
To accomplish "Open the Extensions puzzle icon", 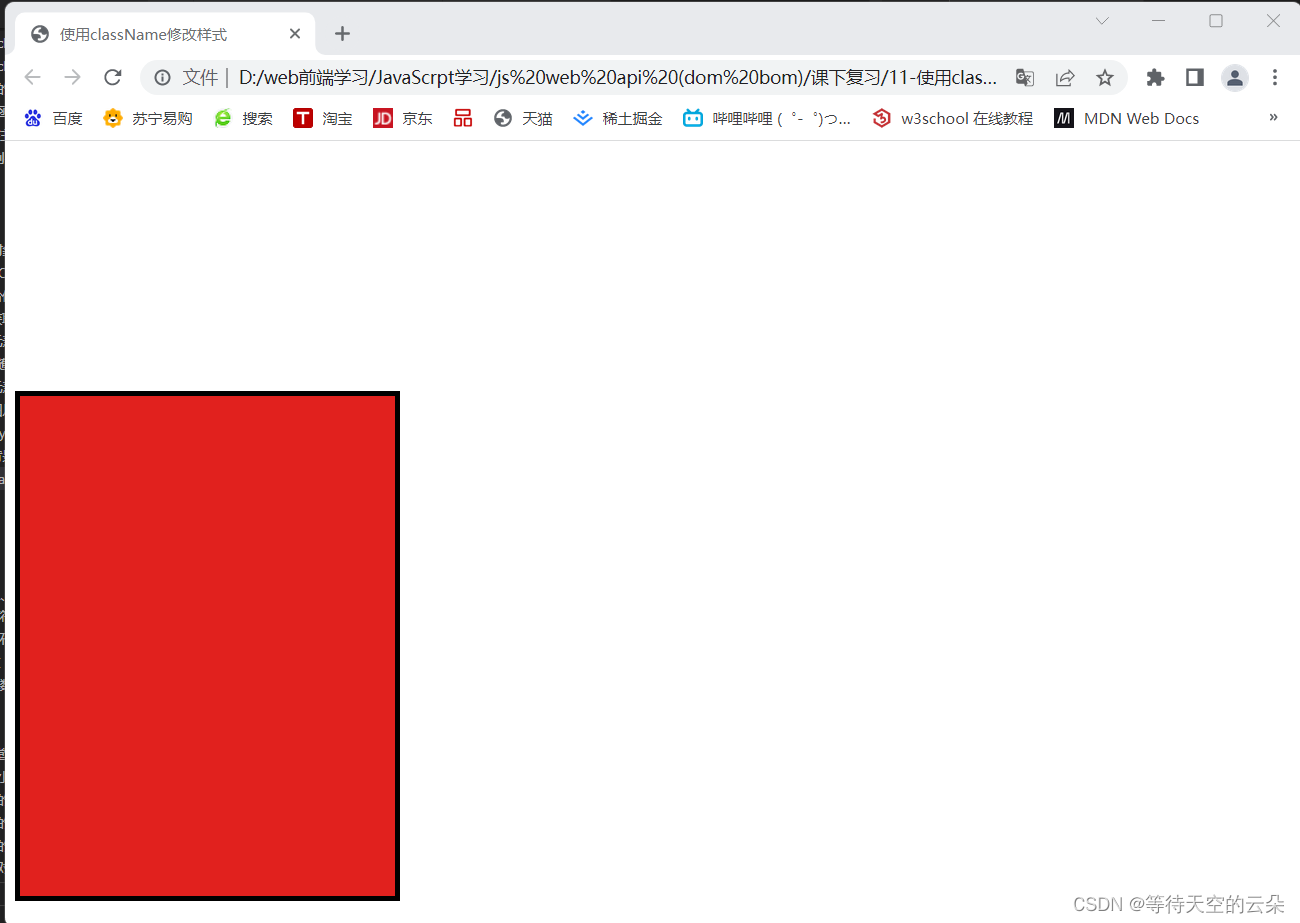I will coord(1155,77).
